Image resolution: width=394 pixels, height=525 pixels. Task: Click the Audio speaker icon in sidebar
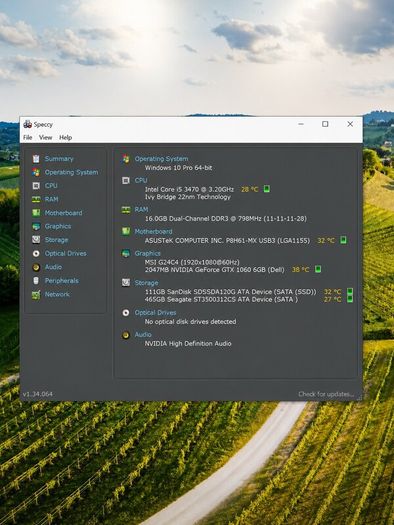pyautogui.click(x=36, y=267)
